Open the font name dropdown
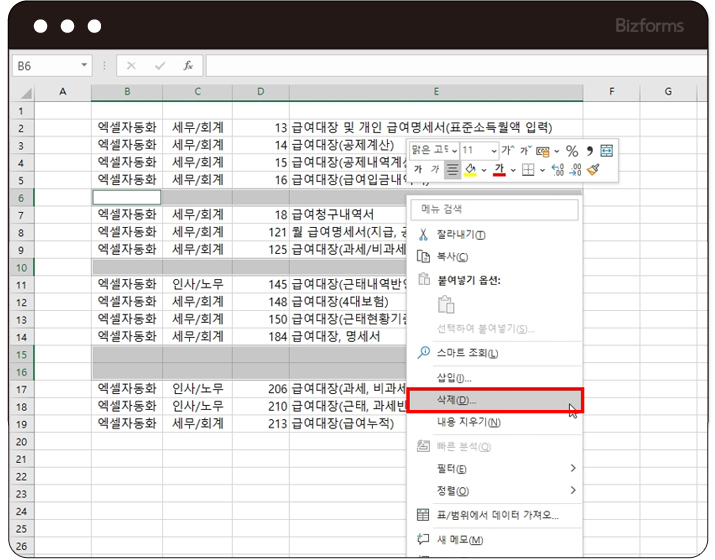 click(x=453, y=151)
